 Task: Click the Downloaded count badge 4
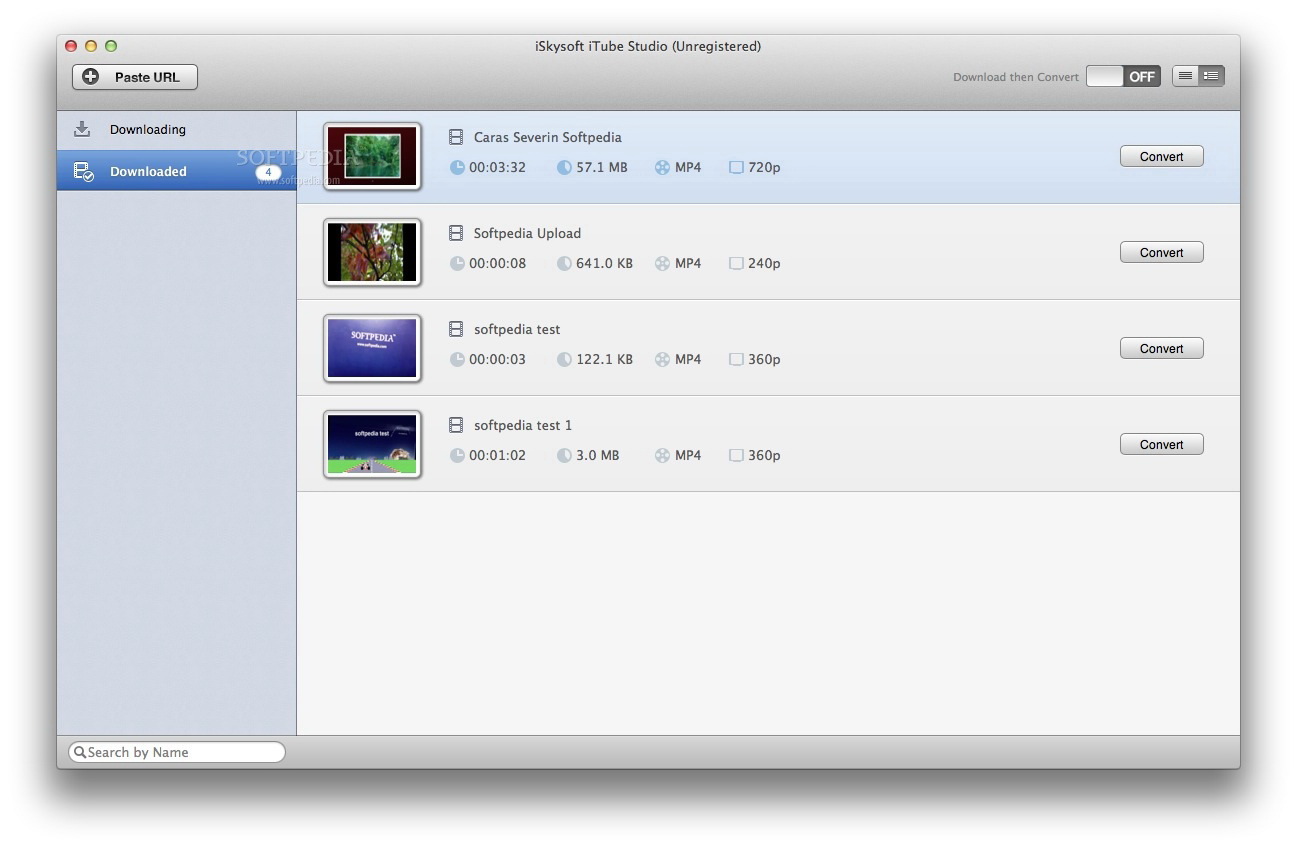(x=268, y=172)
